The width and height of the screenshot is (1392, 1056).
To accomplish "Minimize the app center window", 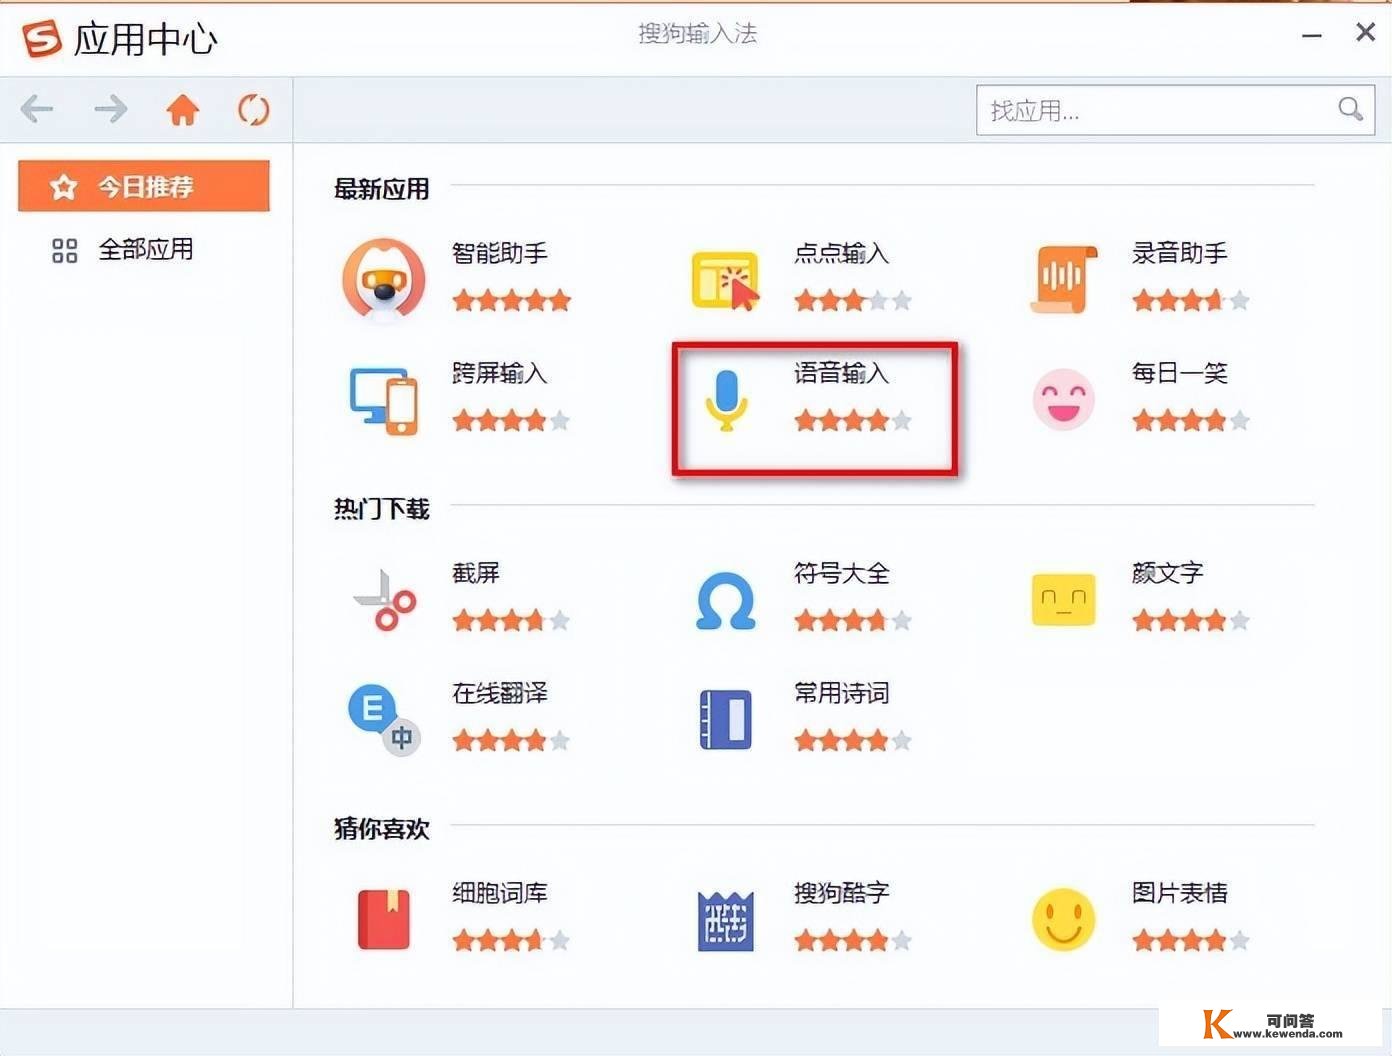I will [x=1312, y=35].
